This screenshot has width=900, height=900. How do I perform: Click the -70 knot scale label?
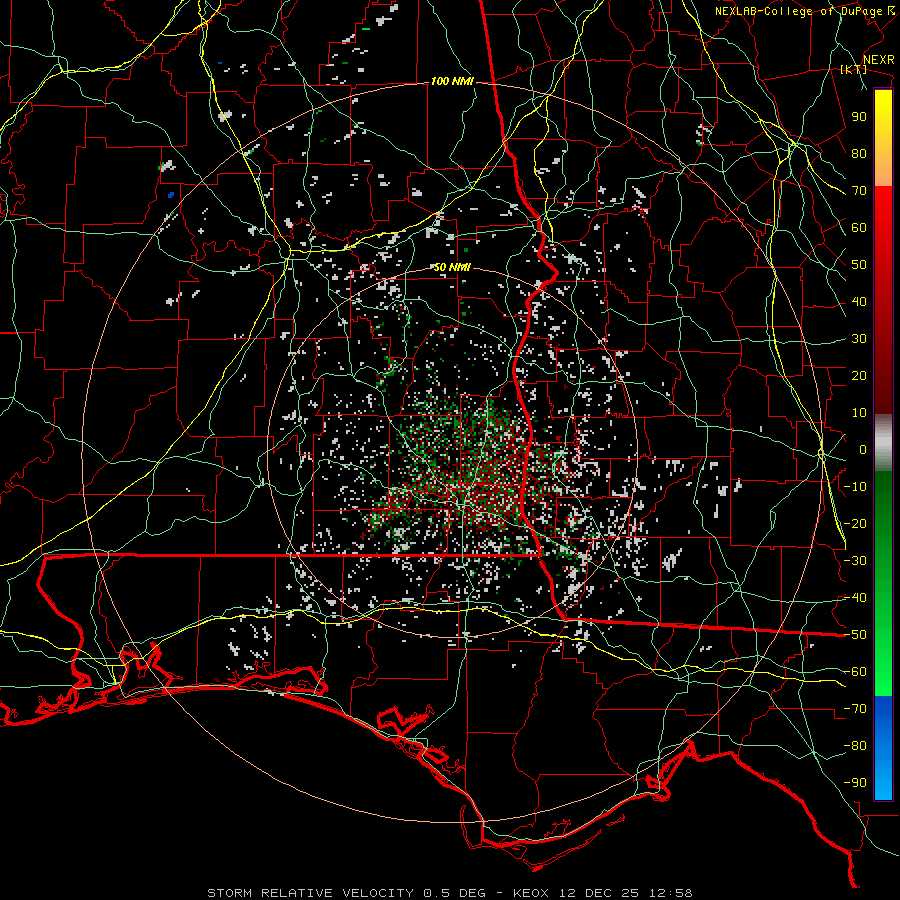(855, 709)
